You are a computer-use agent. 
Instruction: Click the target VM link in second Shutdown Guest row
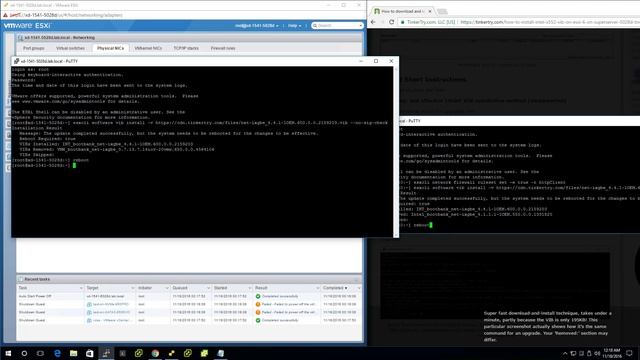[x=111, y=312]
